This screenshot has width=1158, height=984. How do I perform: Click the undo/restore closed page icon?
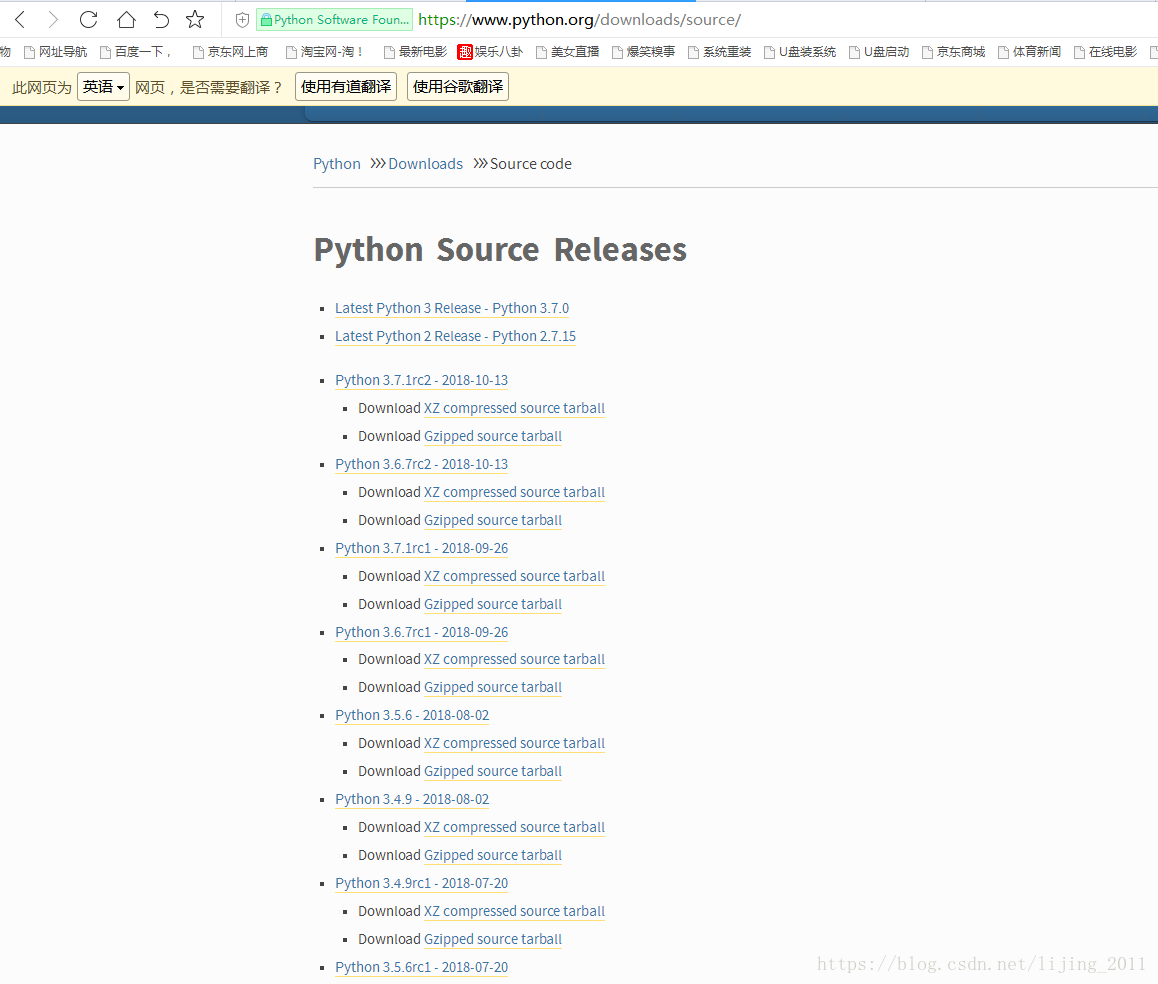coord(161,19)
